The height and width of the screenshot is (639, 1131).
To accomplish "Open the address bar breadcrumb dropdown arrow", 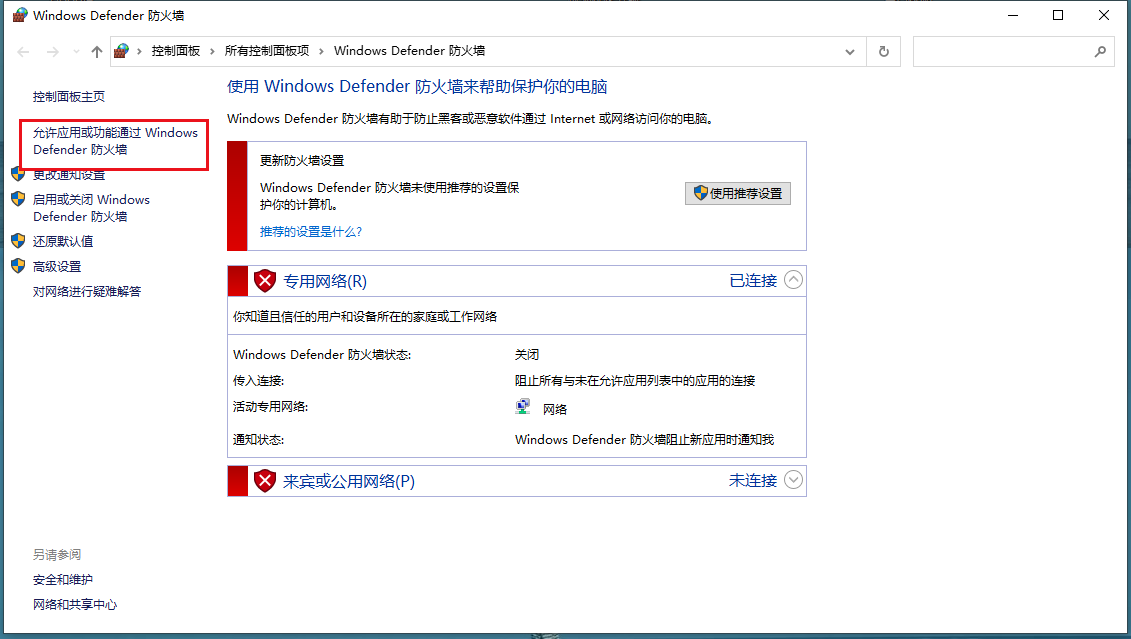I will click(x=849, y=51).
